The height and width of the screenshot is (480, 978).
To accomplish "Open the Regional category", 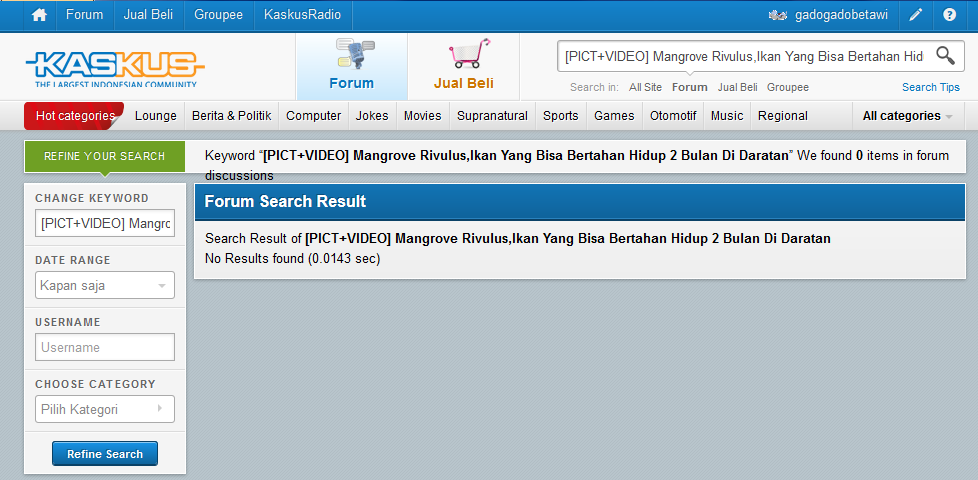I will pyautogui.click(x=783, y=116).
